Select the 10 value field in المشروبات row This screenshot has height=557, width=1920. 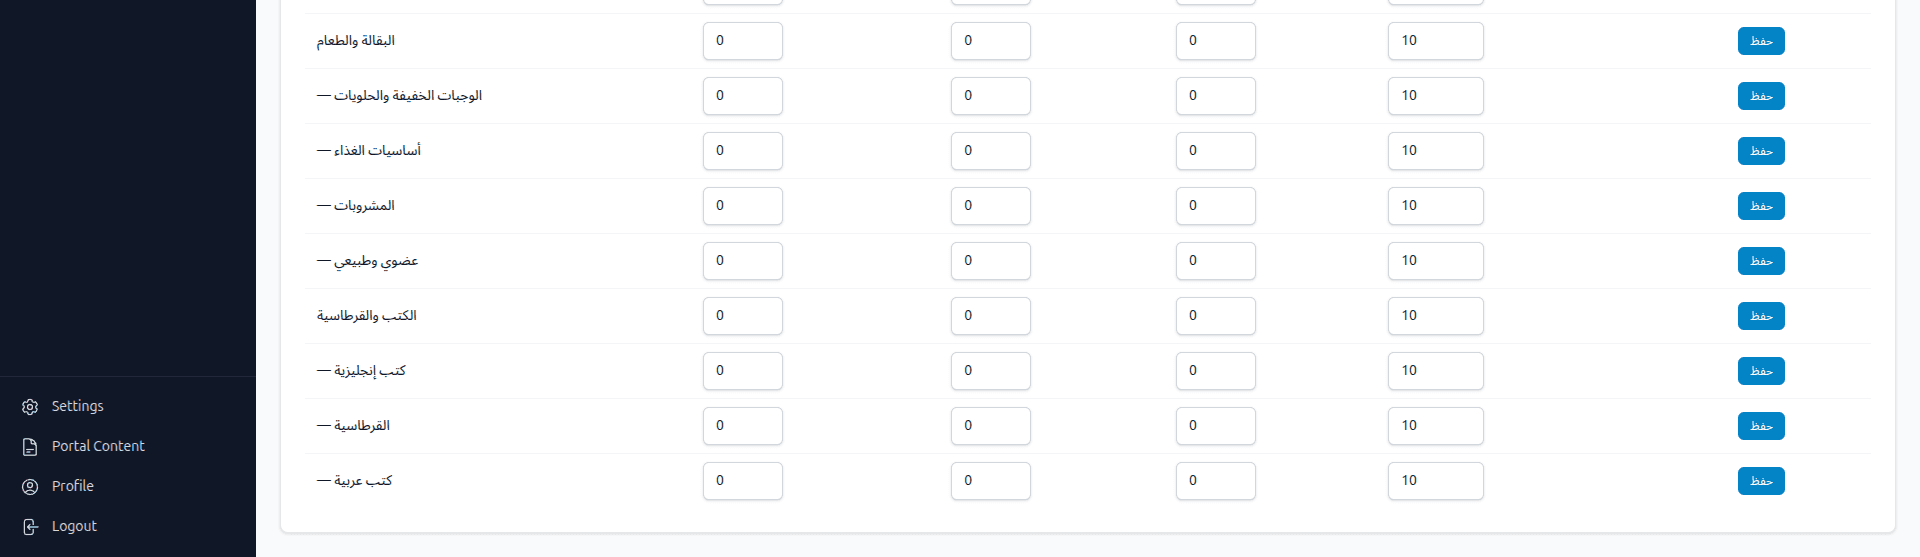[x=1435, y=206]
